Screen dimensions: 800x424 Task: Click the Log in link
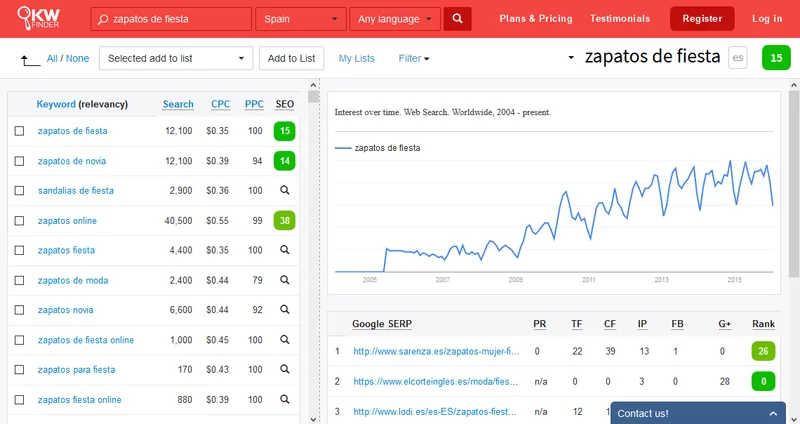(767, 18)
